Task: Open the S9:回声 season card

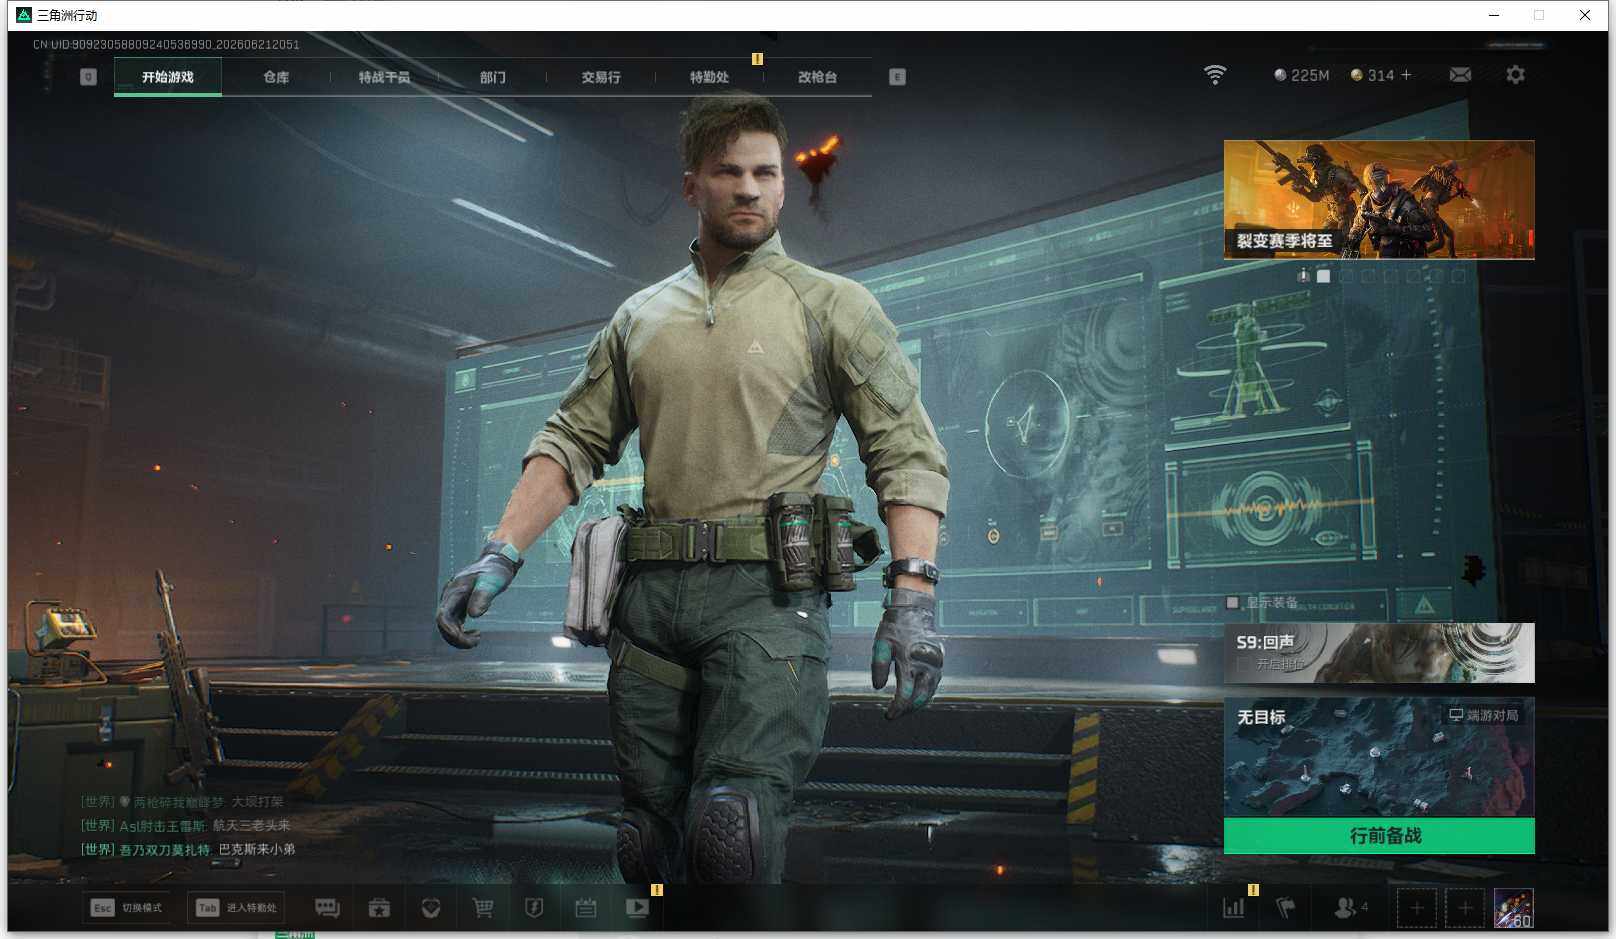Action: (1379, 653)
